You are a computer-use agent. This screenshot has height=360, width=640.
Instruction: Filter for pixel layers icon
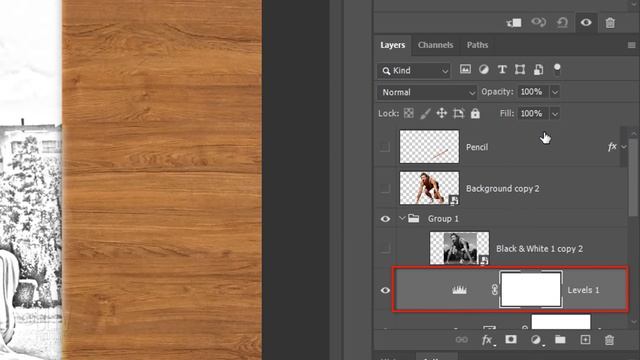click(x=465, y=69)
